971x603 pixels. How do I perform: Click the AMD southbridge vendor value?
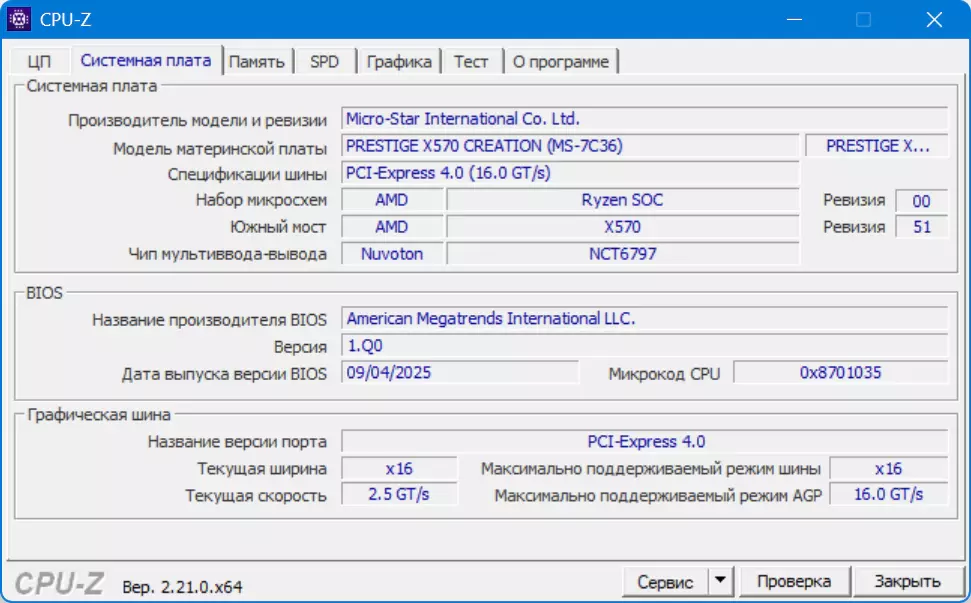[392, 227]
